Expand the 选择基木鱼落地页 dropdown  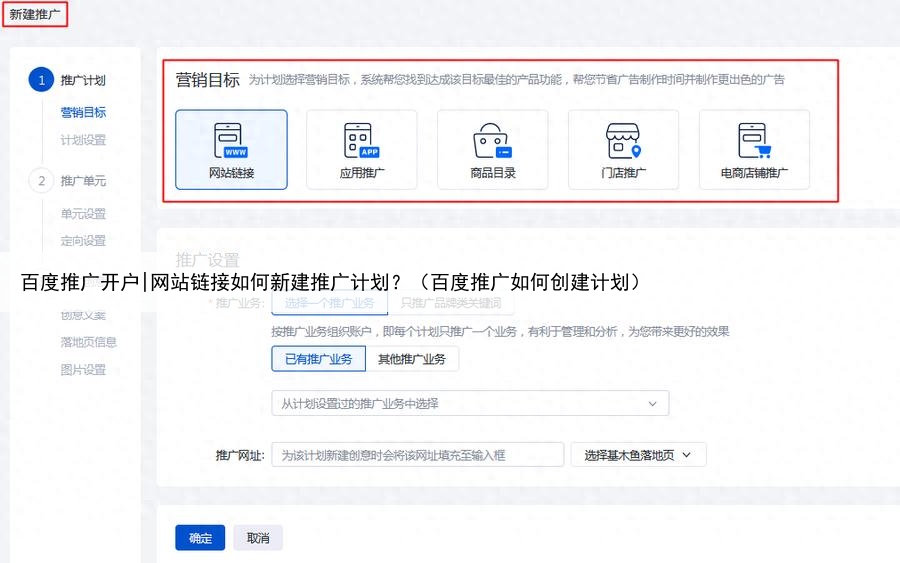pyautogui.click(x=638, y=455)
